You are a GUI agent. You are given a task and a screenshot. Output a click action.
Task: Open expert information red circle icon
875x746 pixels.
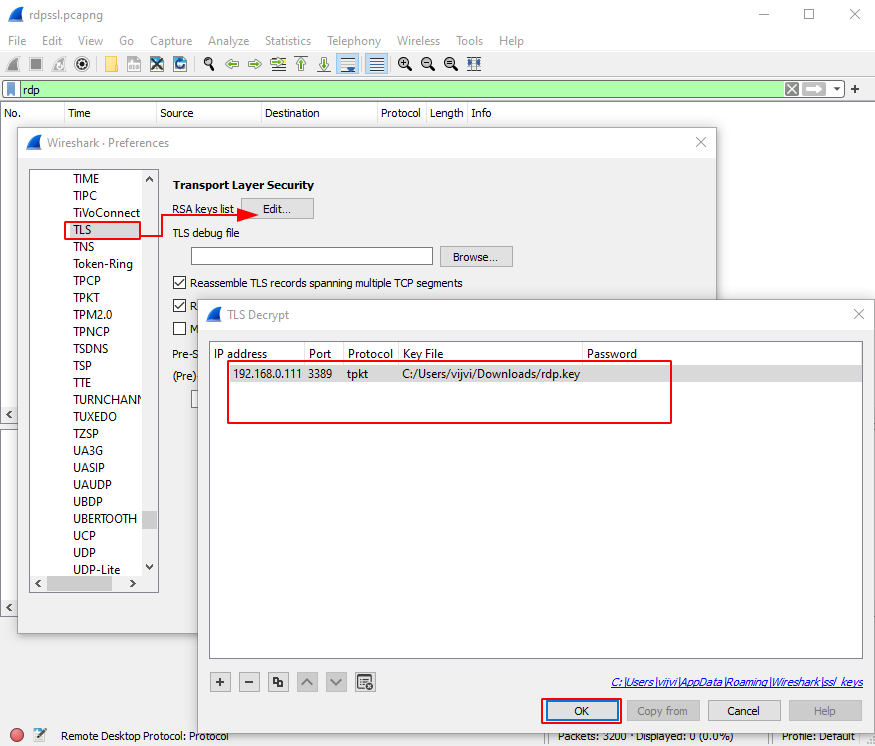17,735
